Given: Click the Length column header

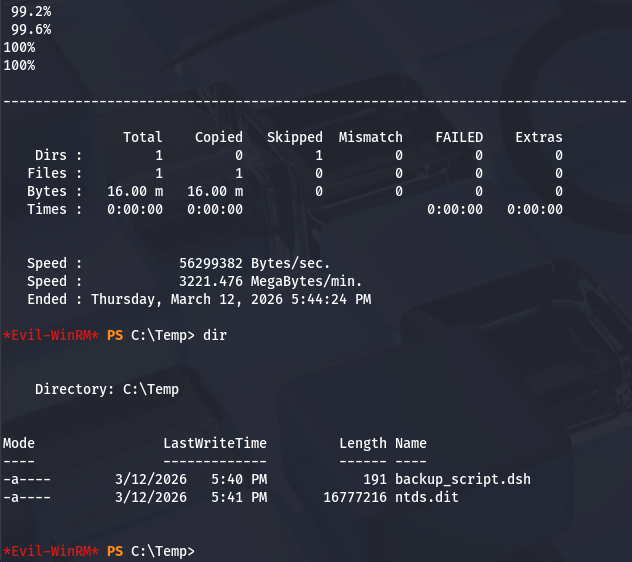Looking at the screenshot, I should click(x=363, y=443).
